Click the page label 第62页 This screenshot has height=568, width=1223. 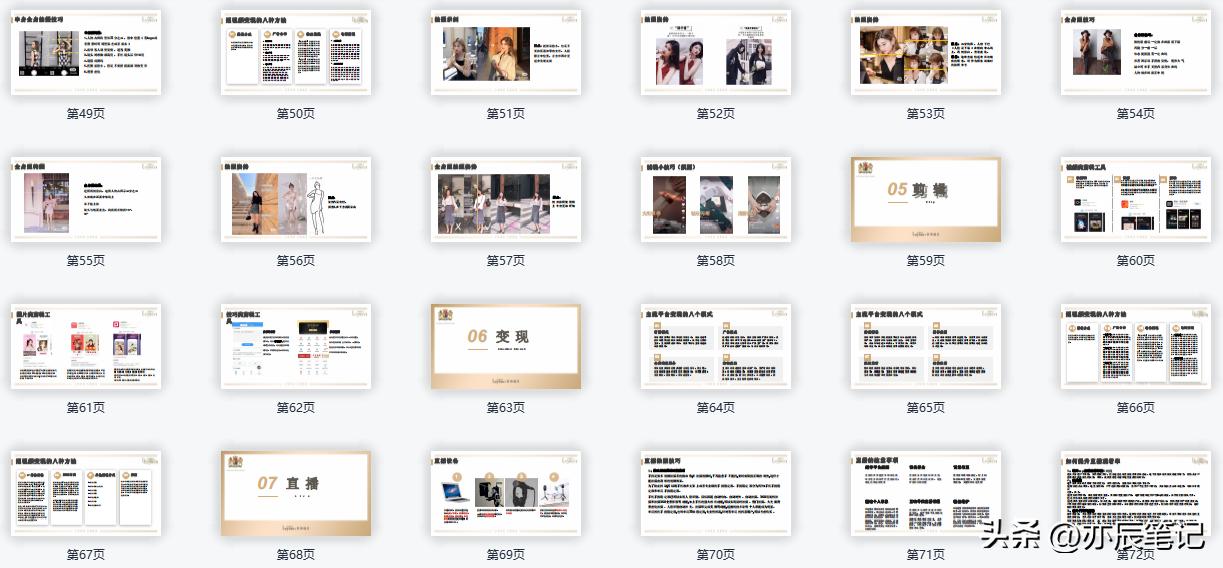click(296, 408)
